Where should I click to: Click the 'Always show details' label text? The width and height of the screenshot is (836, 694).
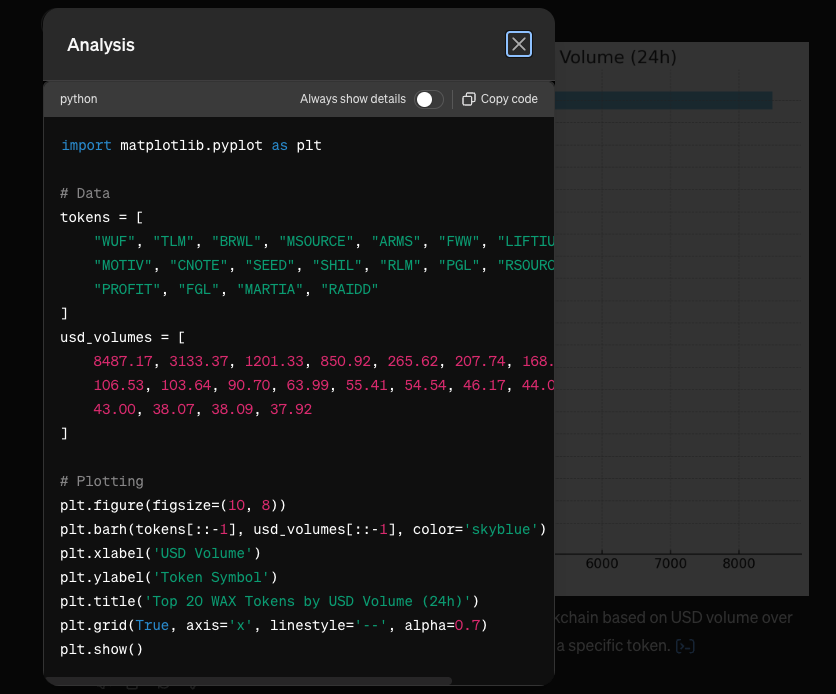(x=352, y=99)
